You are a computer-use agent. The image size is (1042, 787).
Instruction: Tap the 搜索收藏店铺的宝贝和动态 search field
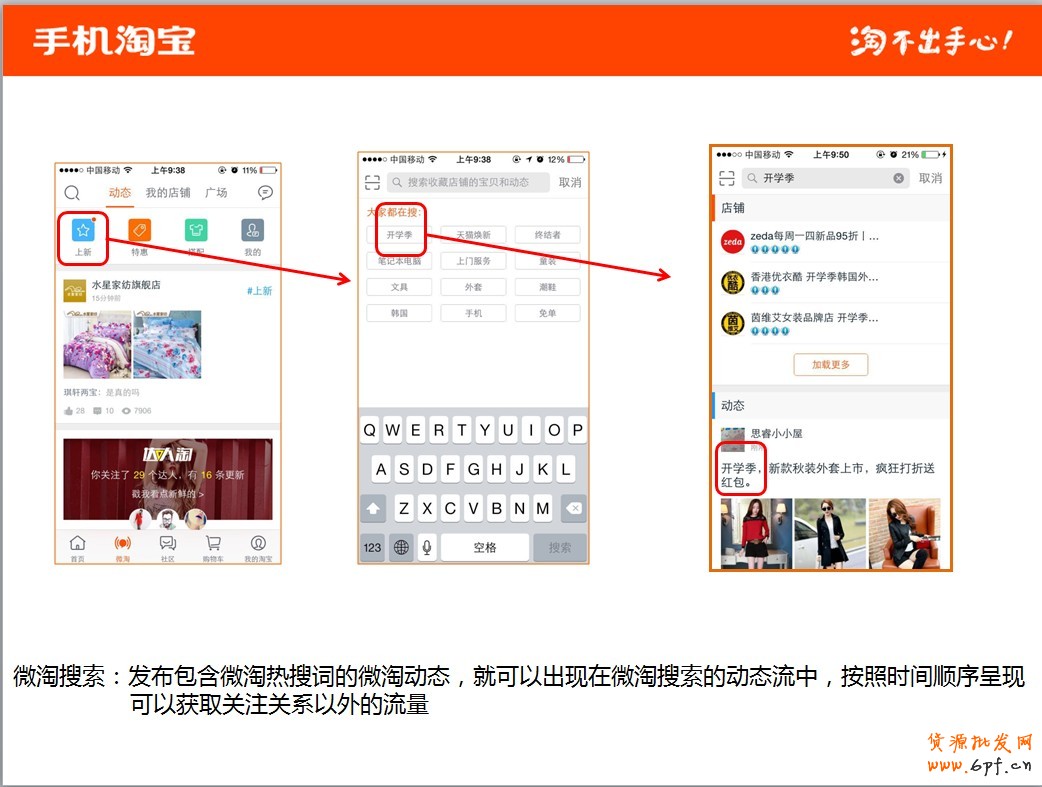click(x=468, y=183)
